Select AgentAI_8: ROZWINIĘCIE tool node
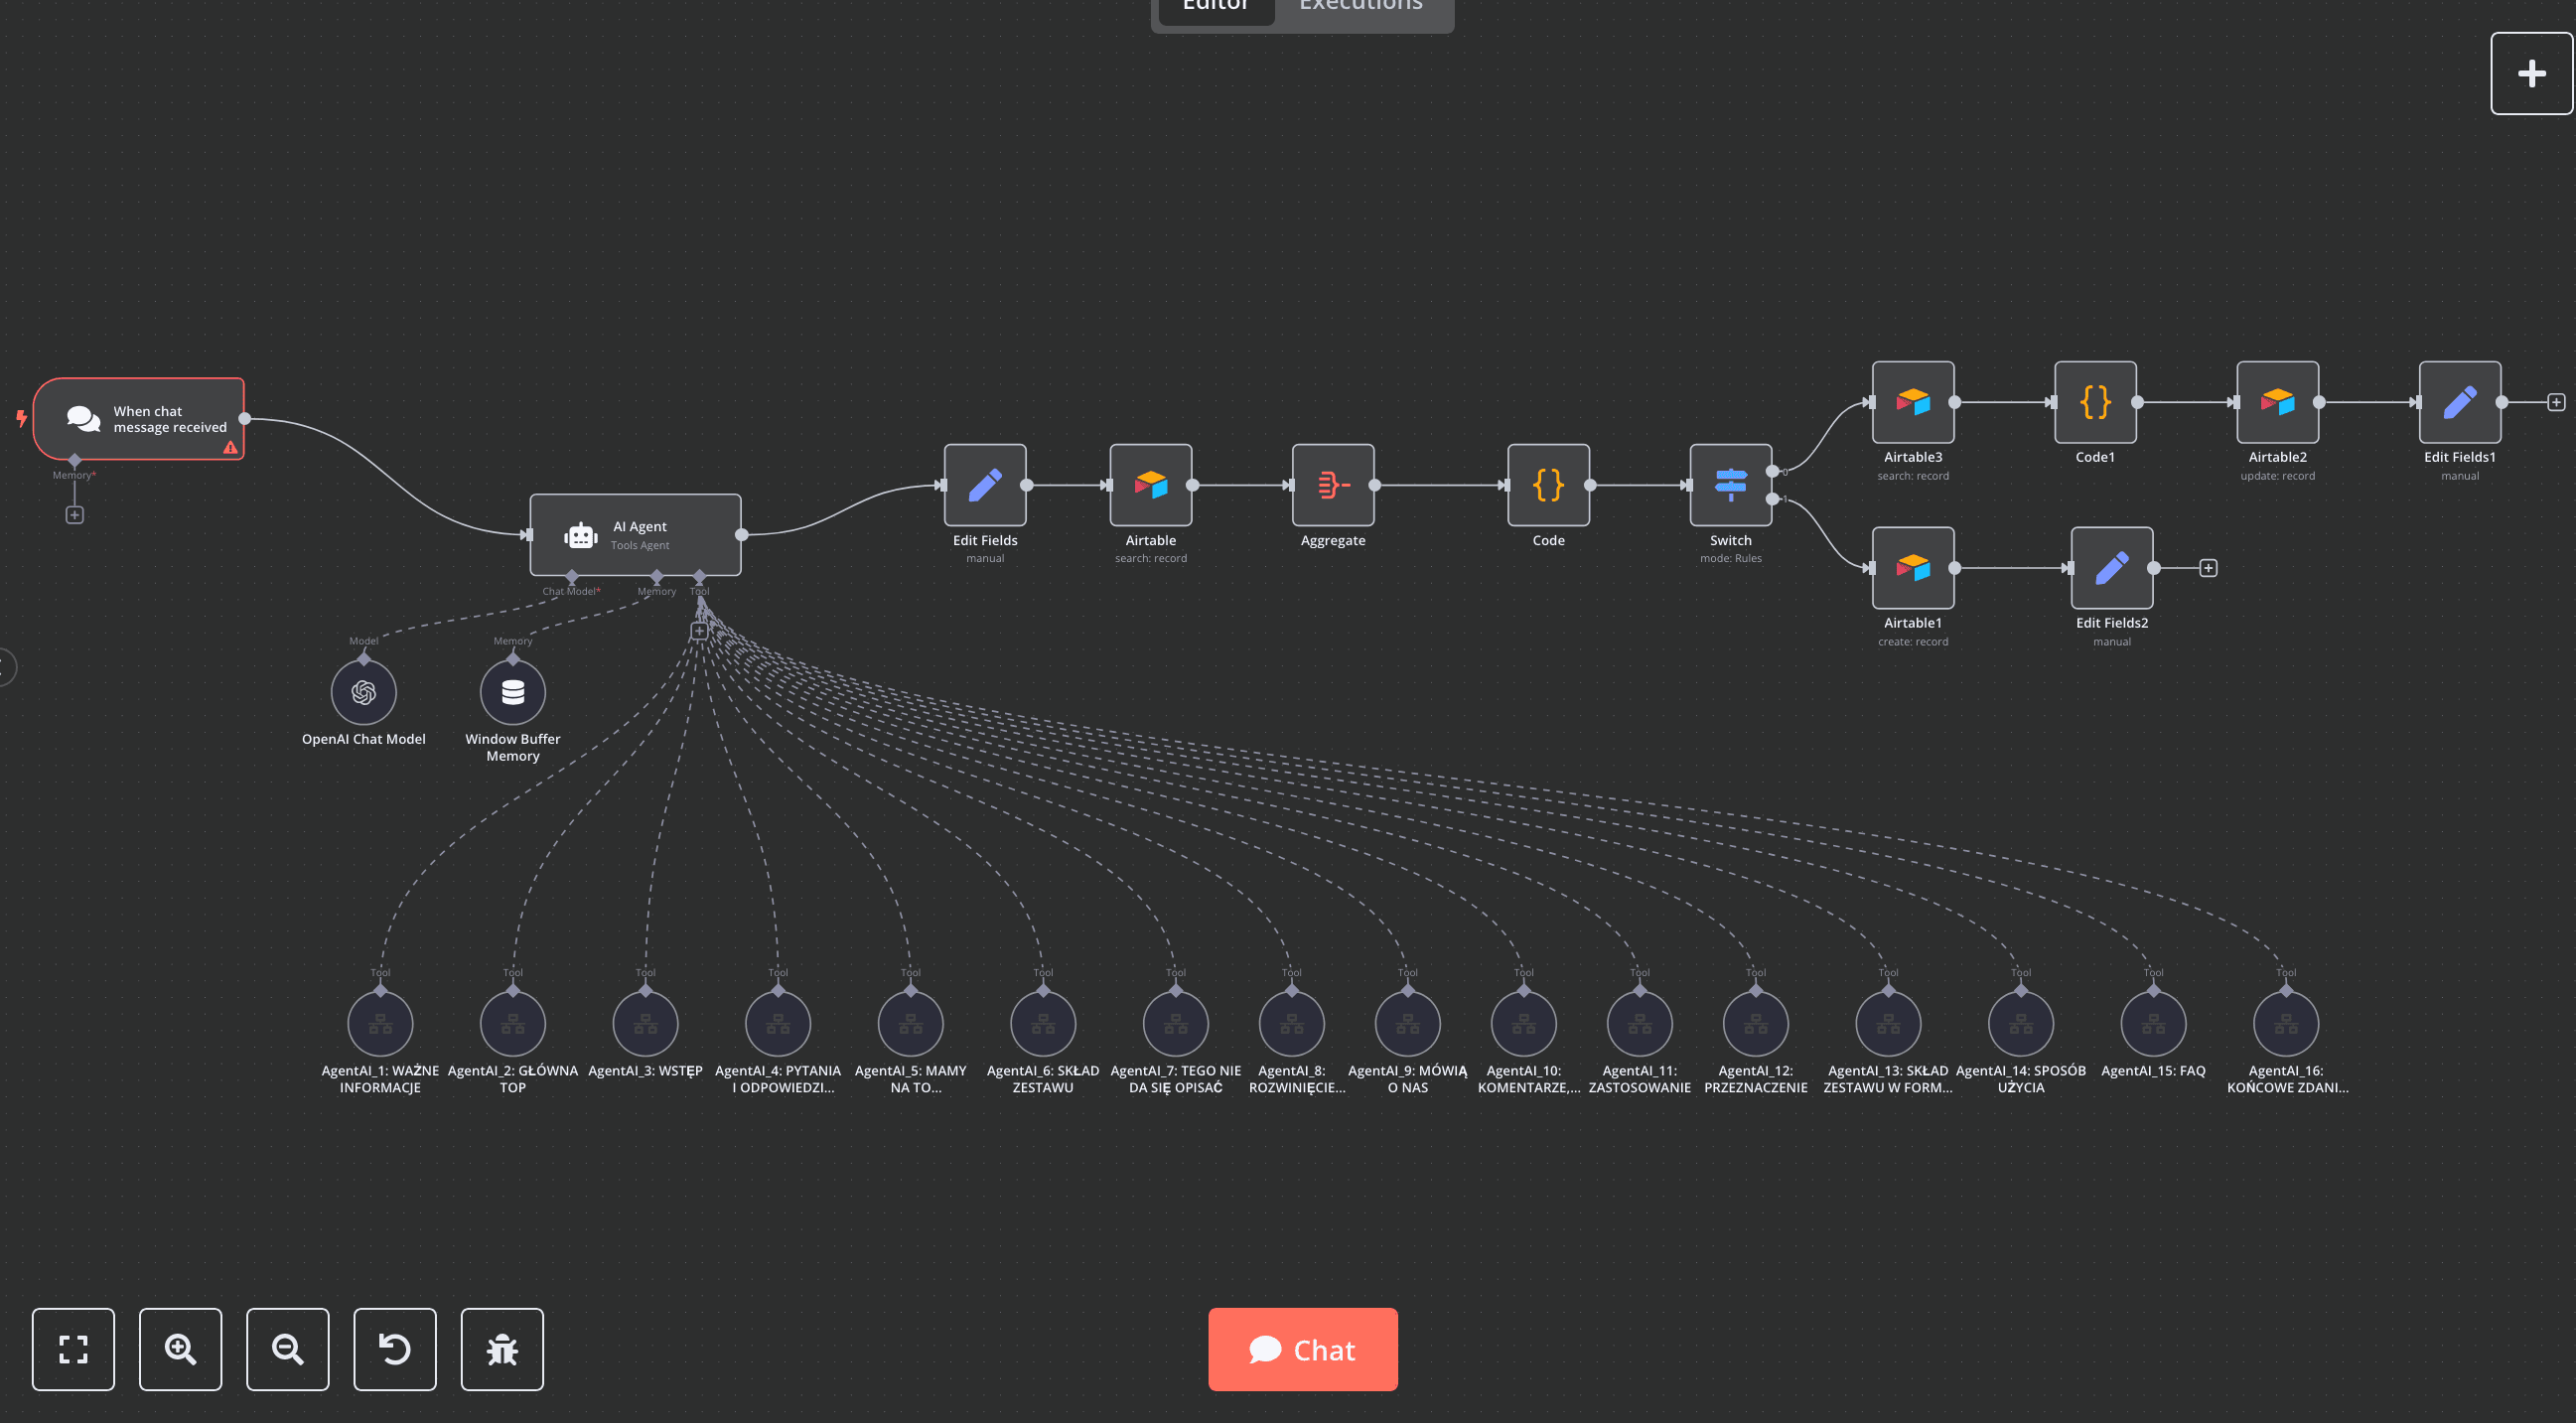This screenshot has height=1424, width=2576. tap(1292, 1024)
